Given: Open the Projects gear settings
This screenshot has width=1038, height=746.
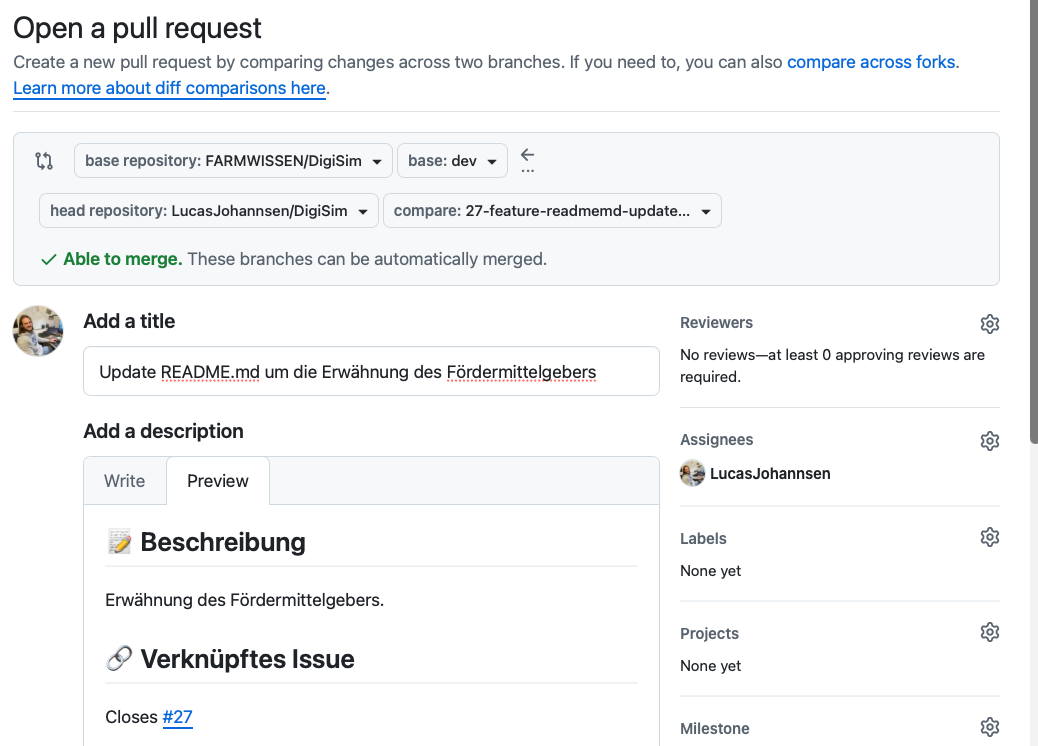Looking at the screenshot, I should [x=989, y=633].
